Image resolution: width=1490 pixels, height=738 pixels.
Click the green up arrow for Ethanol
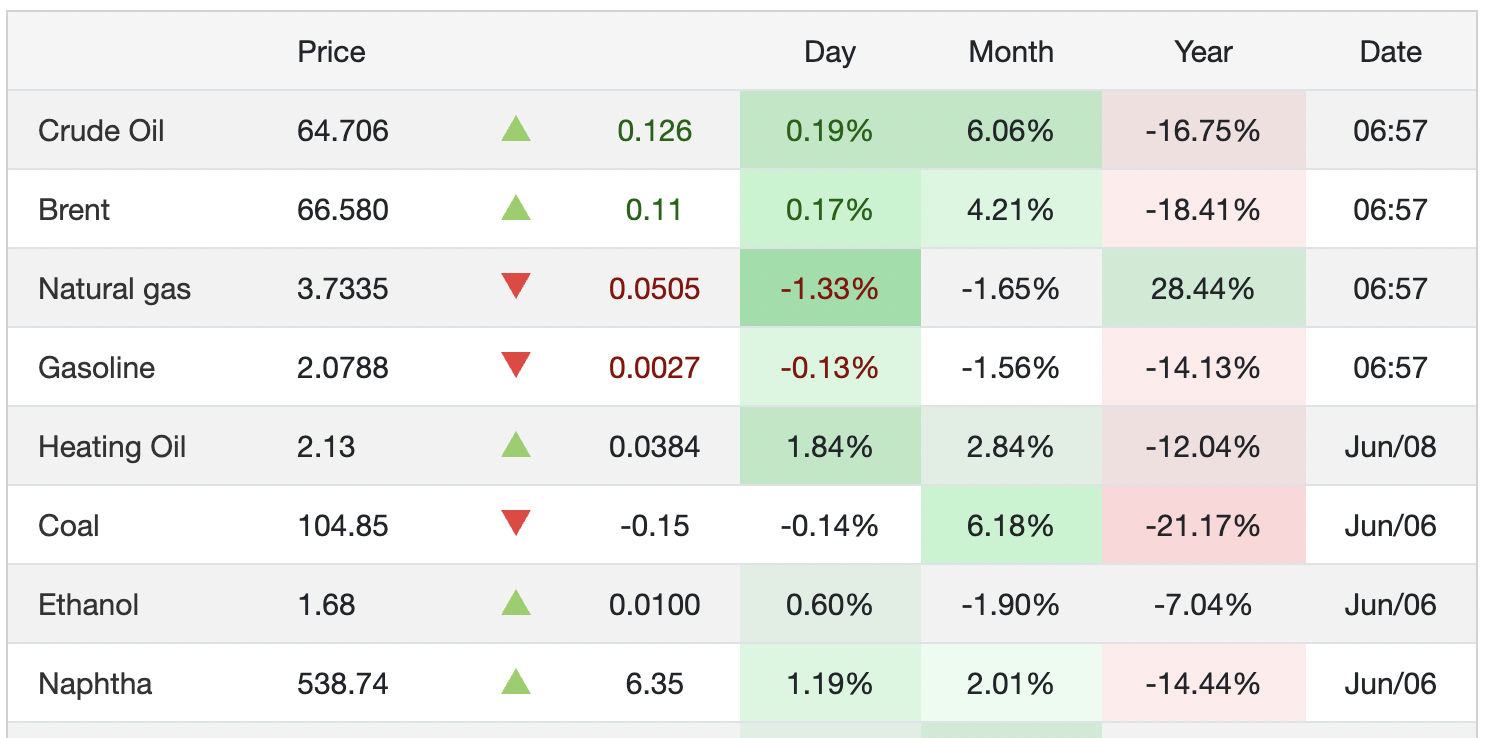click(x=516, y=602)
